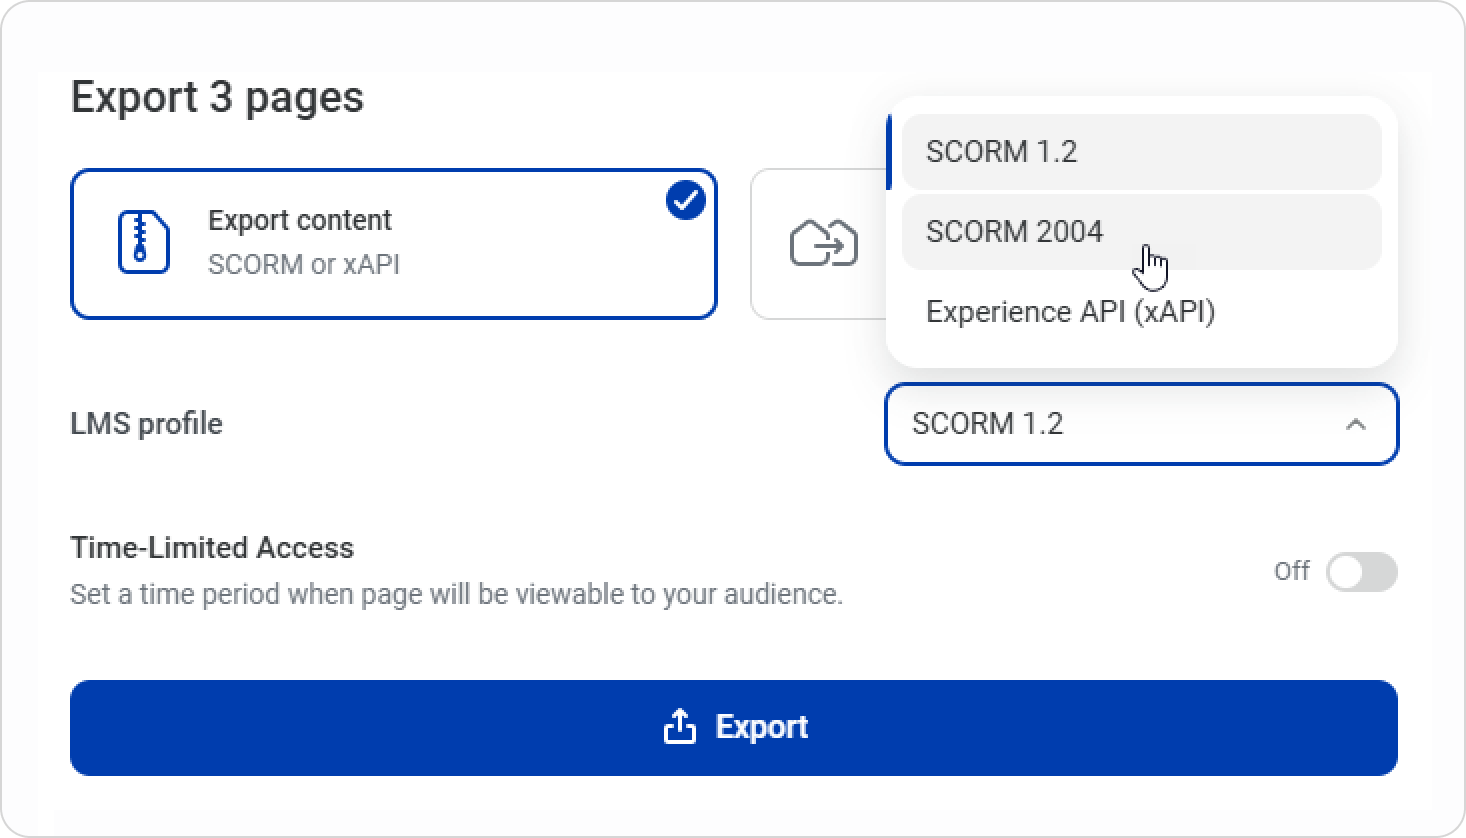Click the LMS profile label
Viewport: 1466px width, 838px height.
tap(146, 424)
